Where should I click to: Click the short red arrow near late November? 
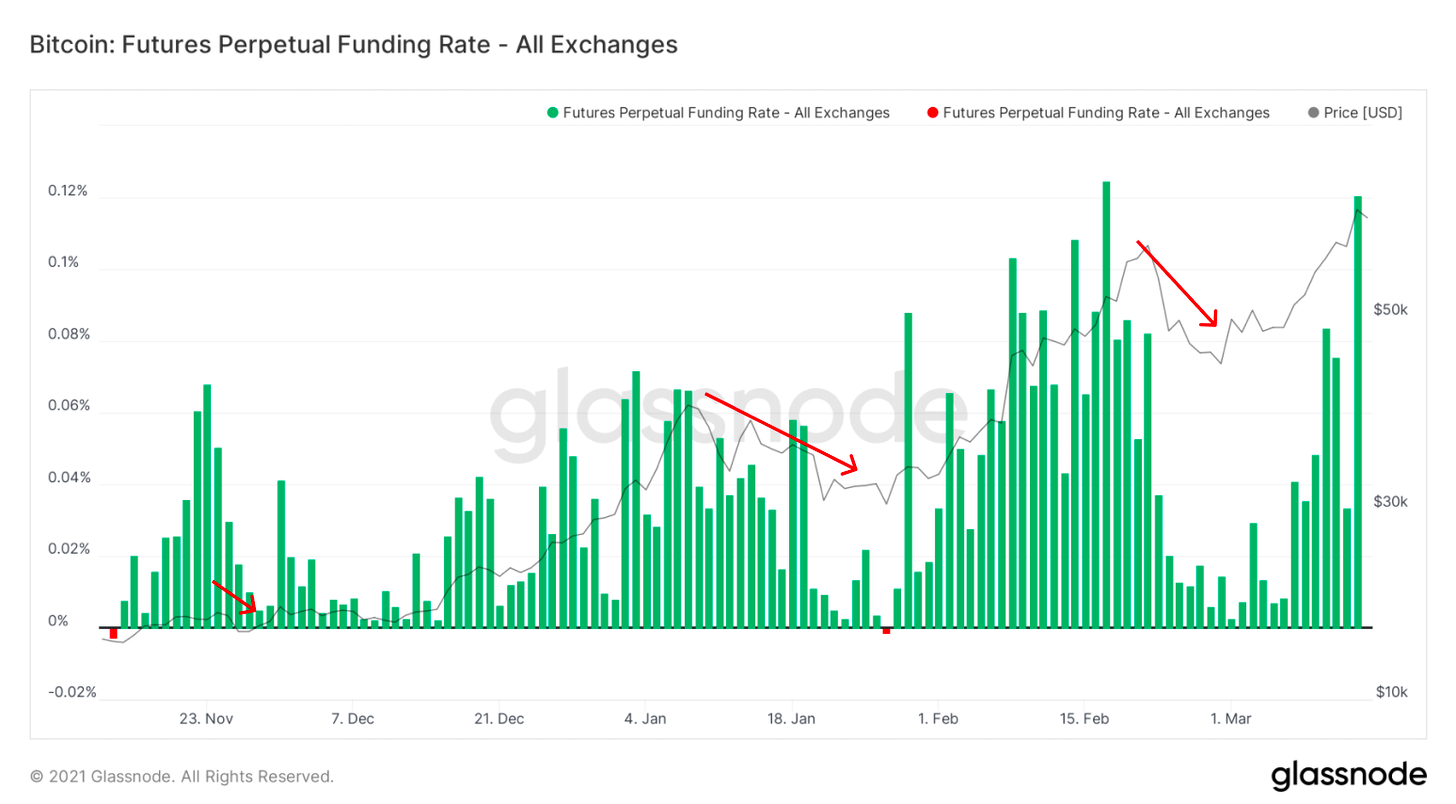point(235,596)
